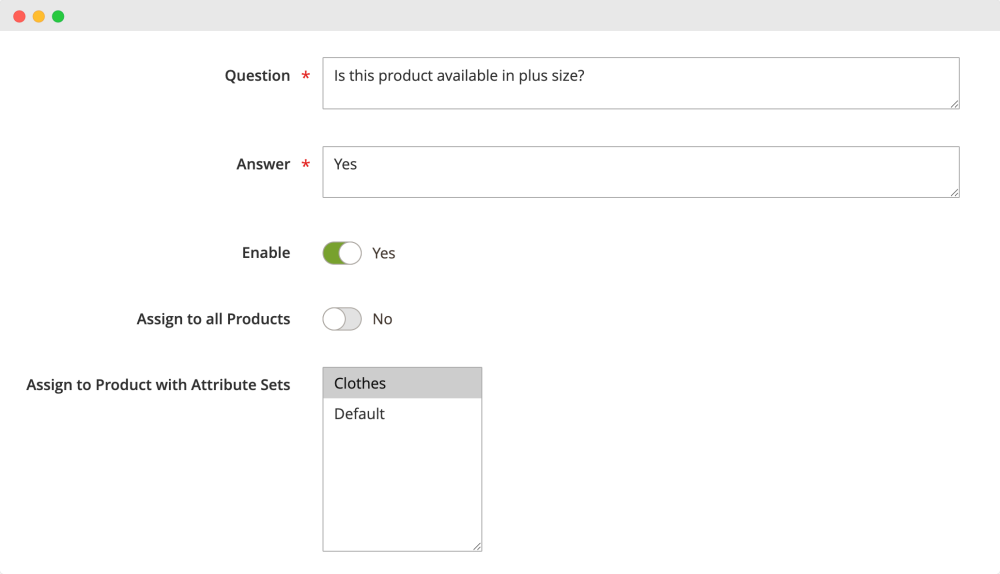The width and height of the screenshot is (1000, 574).
Task: Click the Question field label
Action: click(x=257, y=76)
